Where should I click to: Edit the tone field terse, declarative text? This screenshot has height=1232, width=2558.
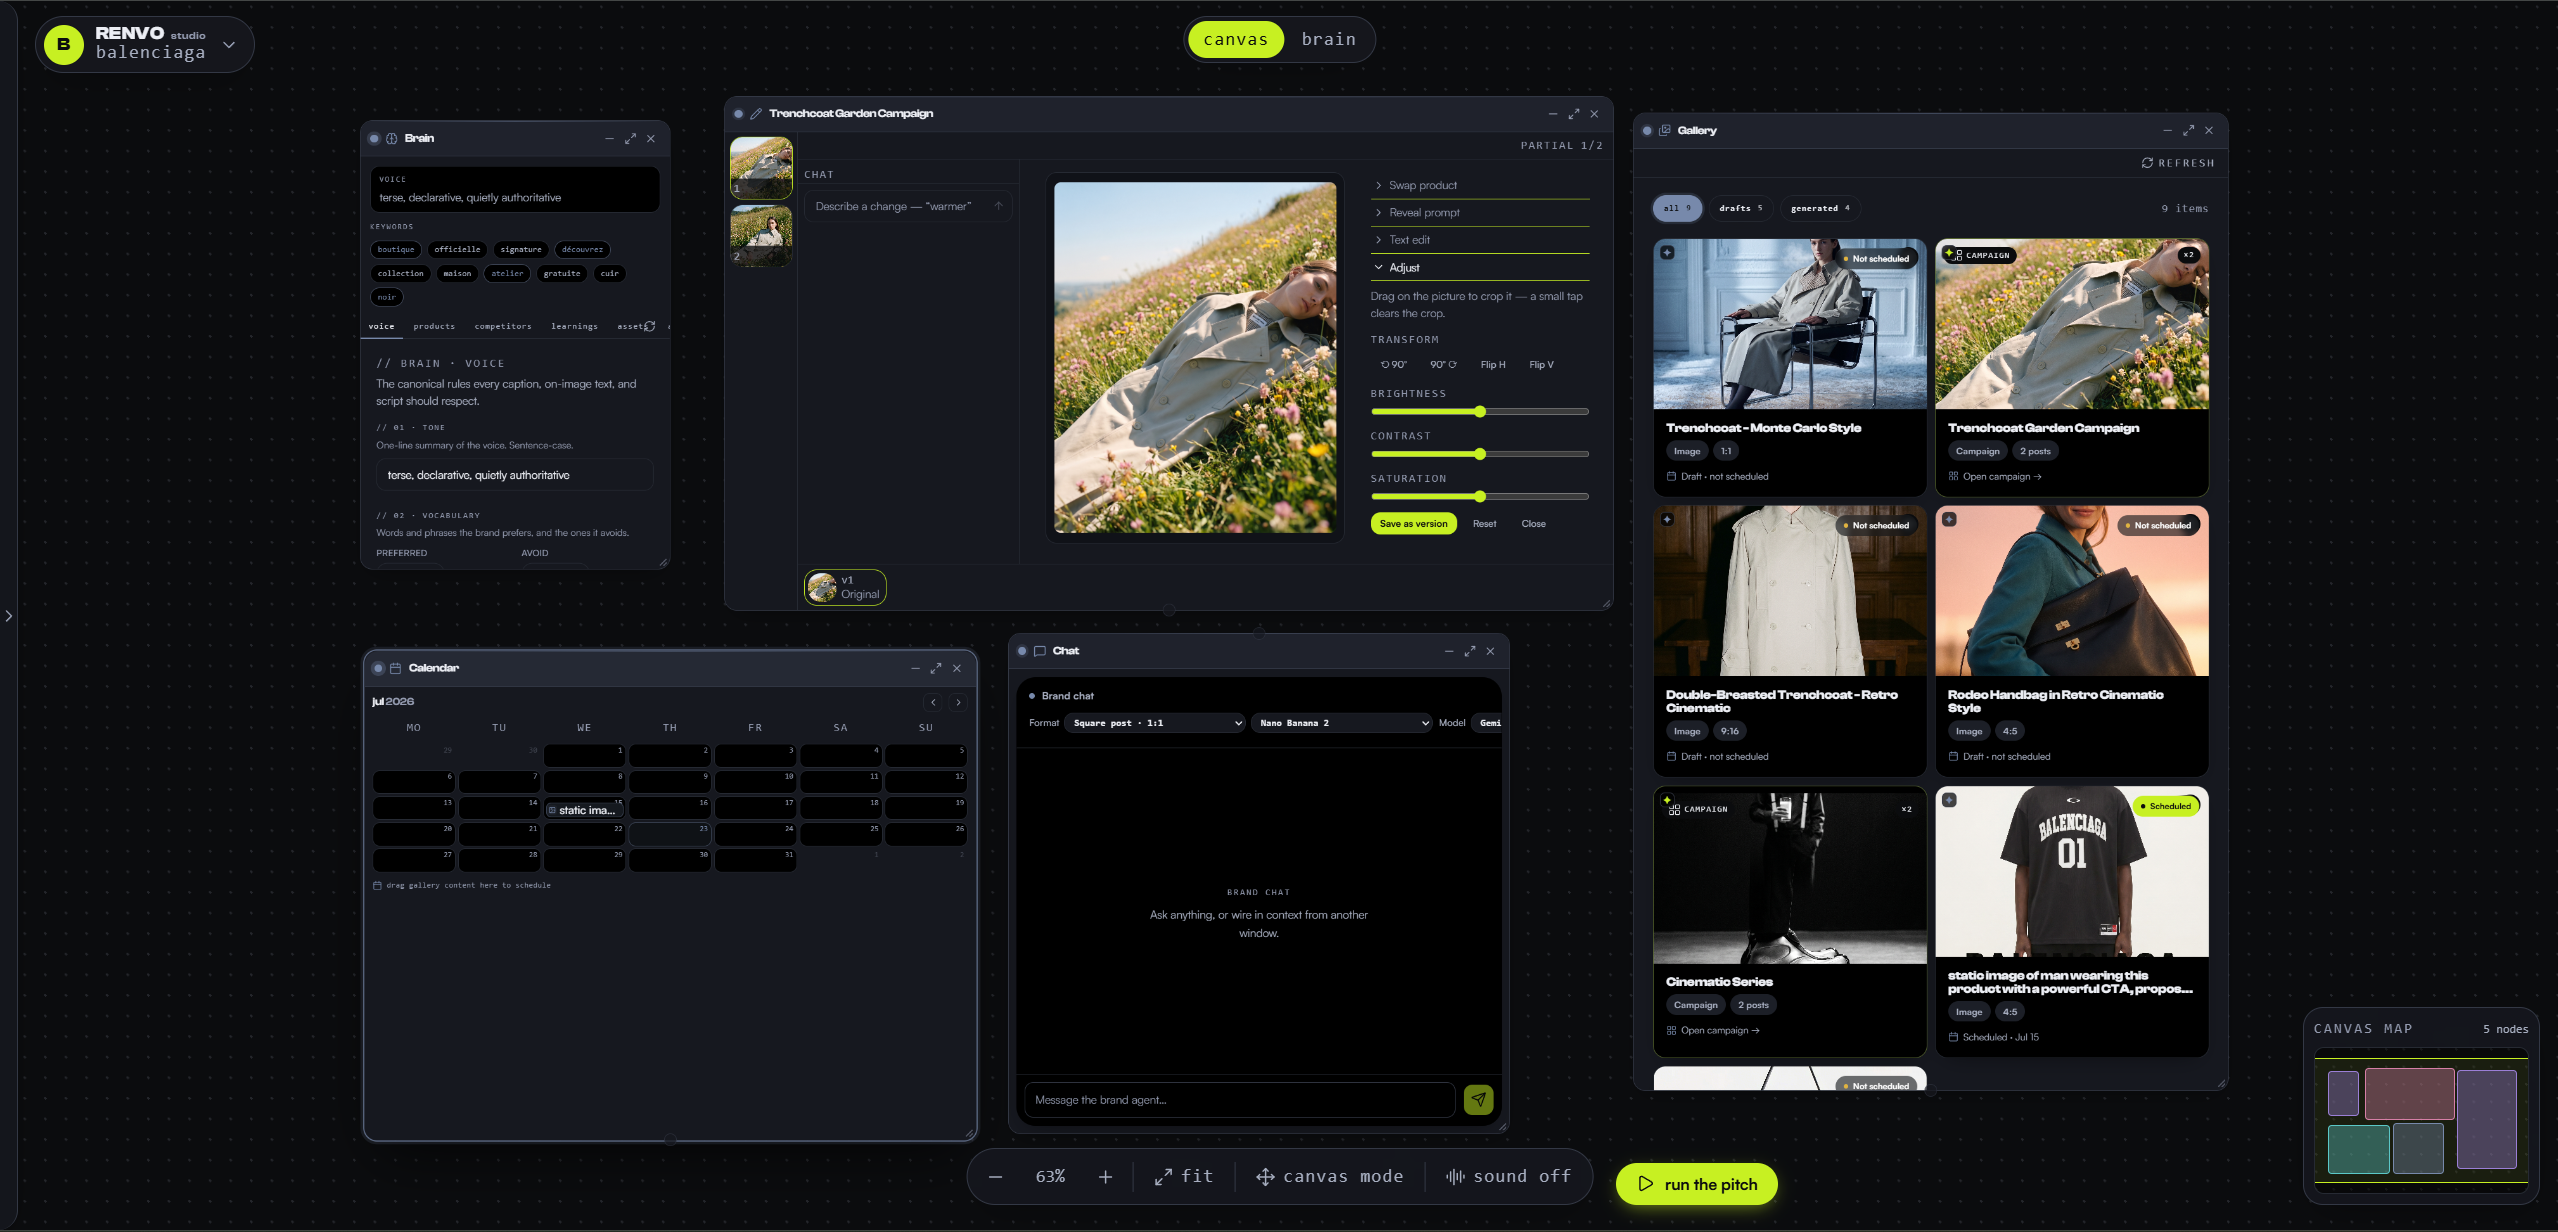coord(515,475)
